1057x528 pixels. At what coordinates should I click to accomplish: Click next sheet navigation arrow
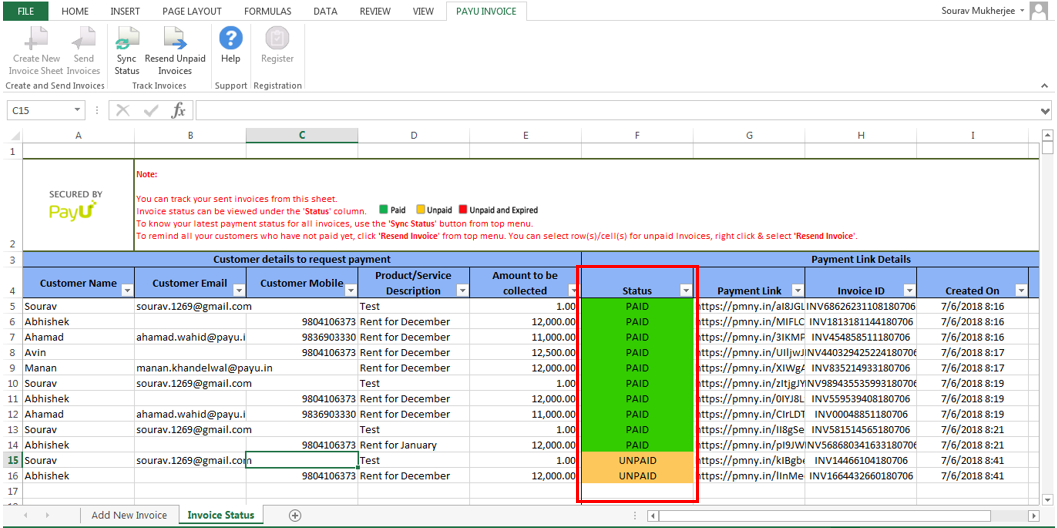point(47,515)
